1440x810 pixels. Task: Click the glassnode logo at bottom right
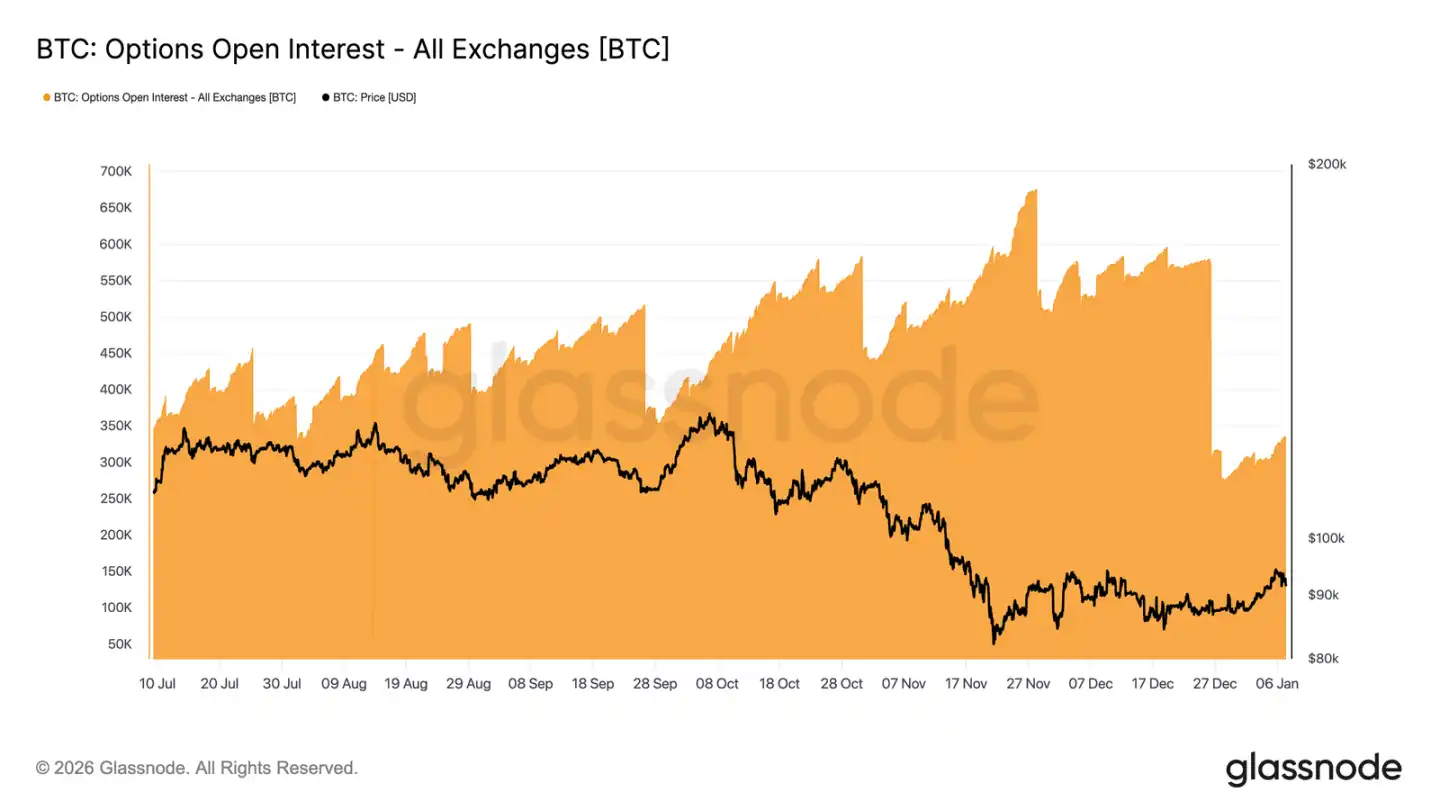coord(1313,768)
